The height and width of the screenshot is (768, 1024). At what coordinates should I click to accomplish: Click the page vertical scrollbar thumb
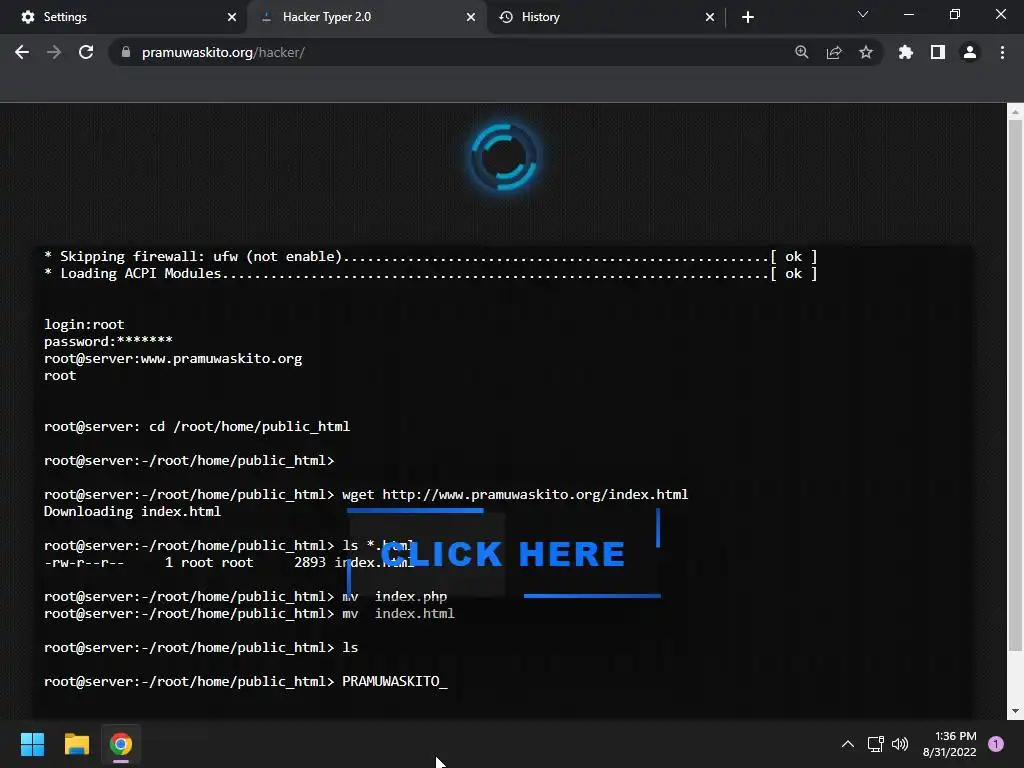click(x=1015, y=385)
